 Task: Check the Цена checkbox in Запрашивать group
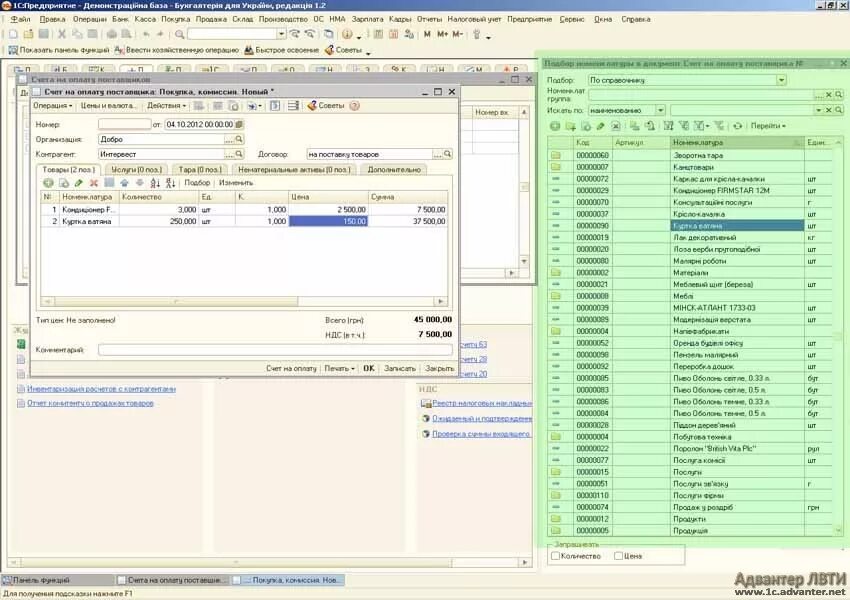click(x=618, y=556)
